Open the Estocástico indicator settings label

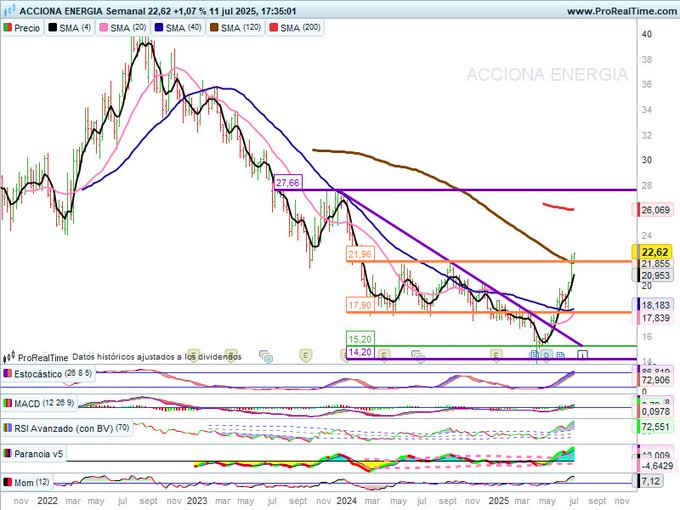click(53, 374)
